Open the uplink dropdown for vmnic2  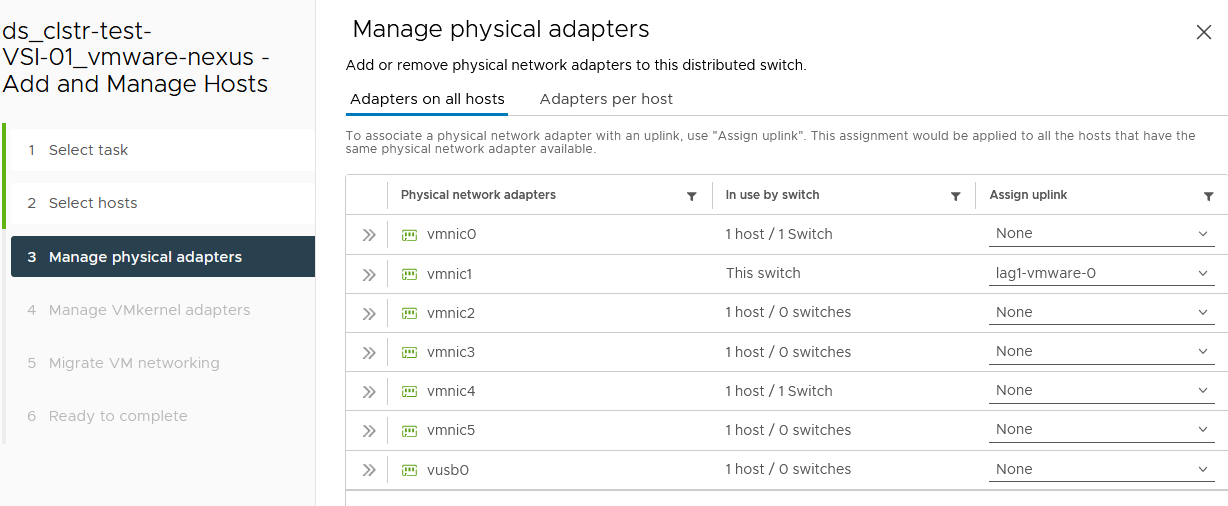(x=1102, y=312)
